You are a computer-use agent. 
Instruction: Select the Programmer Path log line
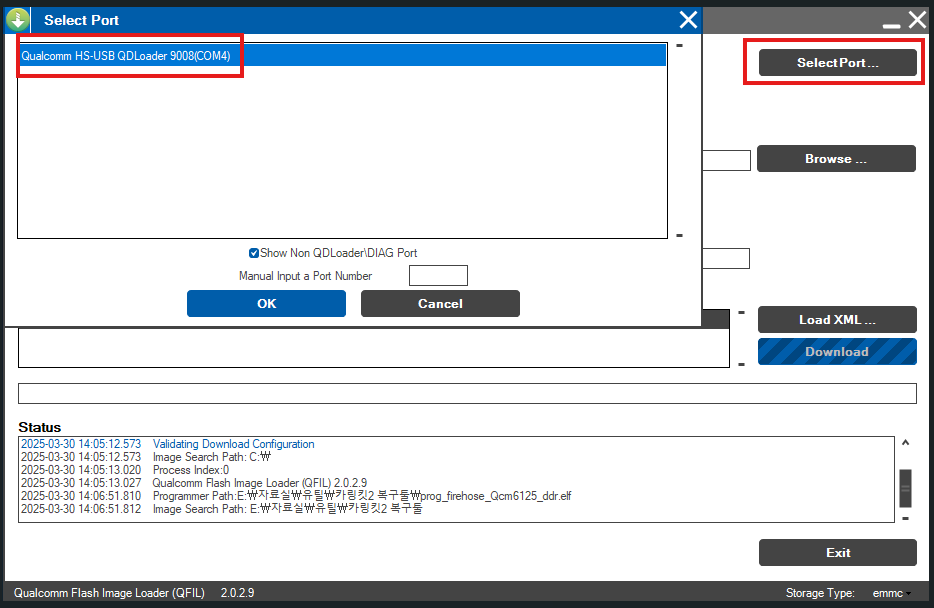pyautogui.click(x=296, y=496)
